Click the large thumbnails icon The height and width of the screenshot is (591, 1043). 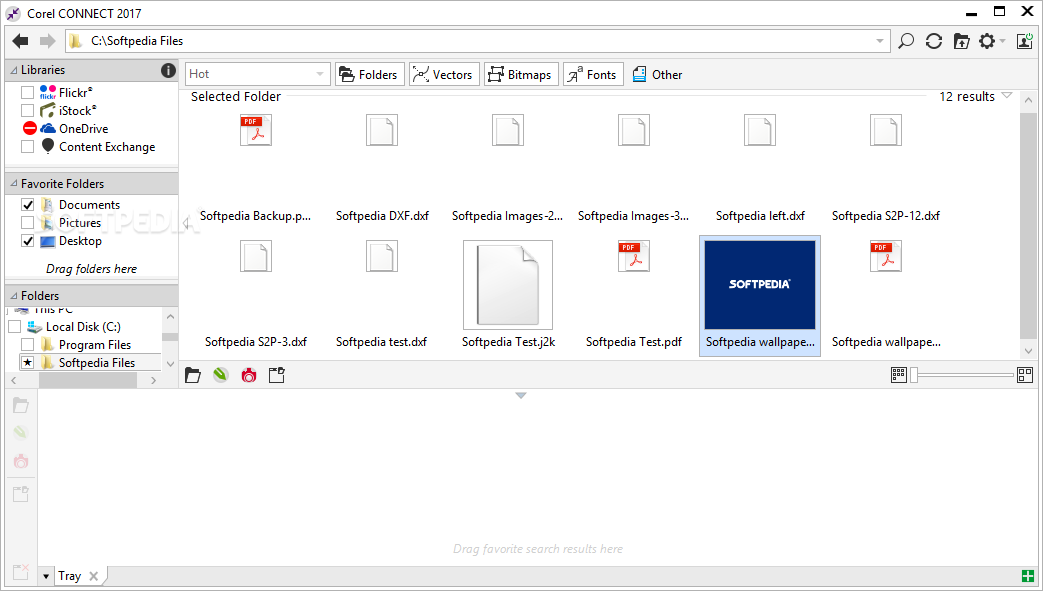pyautogui.click(x=1025, y=375)
